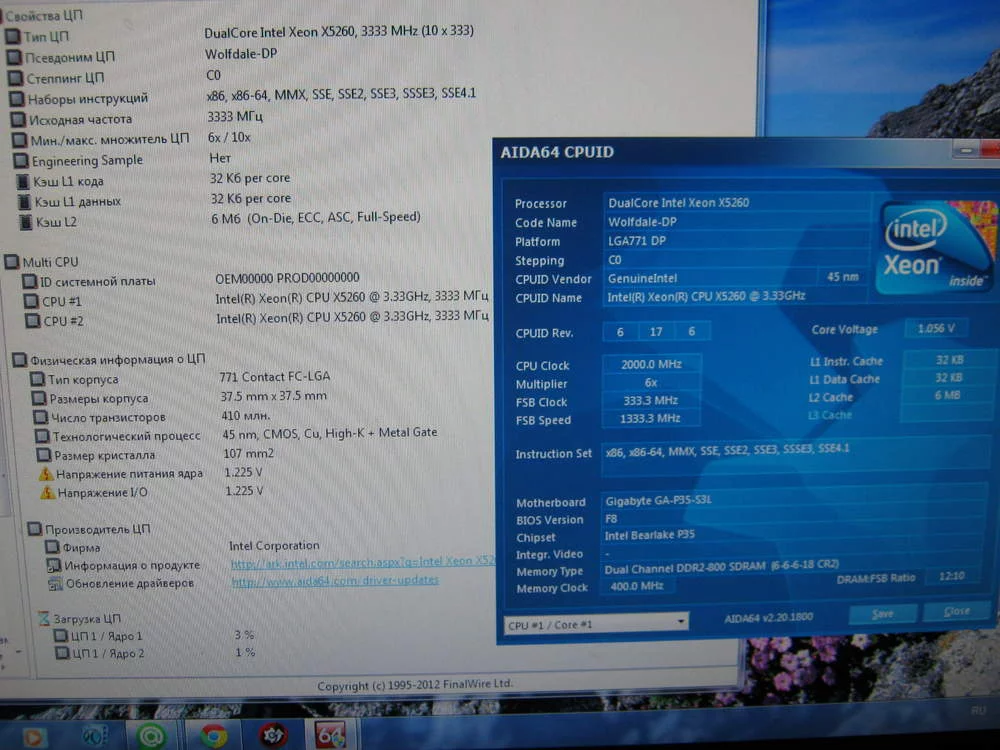Click the Platform field 'LGA771 DP'
Image resolution: width=1000 pixels, height=750 pixels.
737,240
